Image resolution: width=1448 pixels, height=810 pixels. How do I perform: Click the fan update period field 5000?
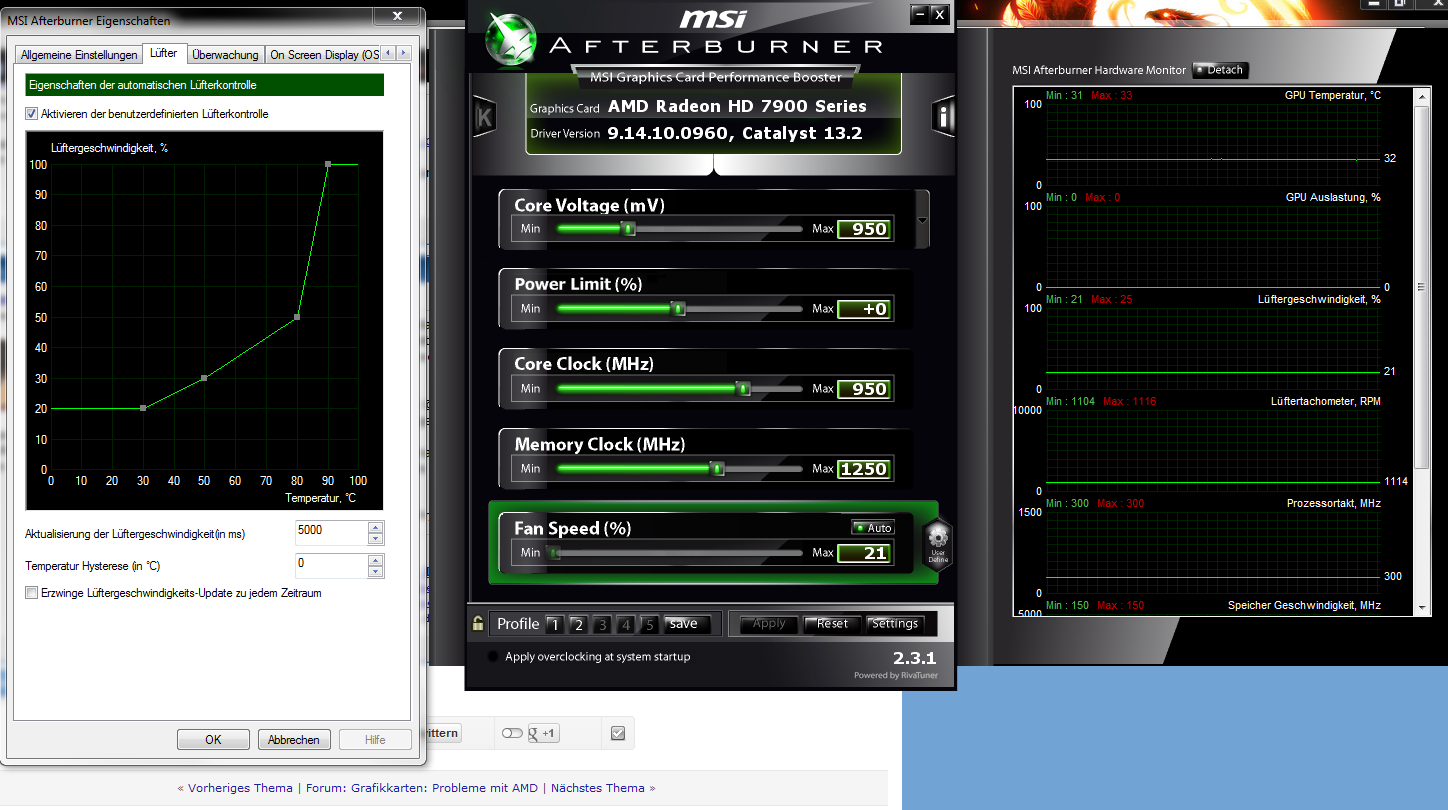pyautogui.click(x=332, y=532)
